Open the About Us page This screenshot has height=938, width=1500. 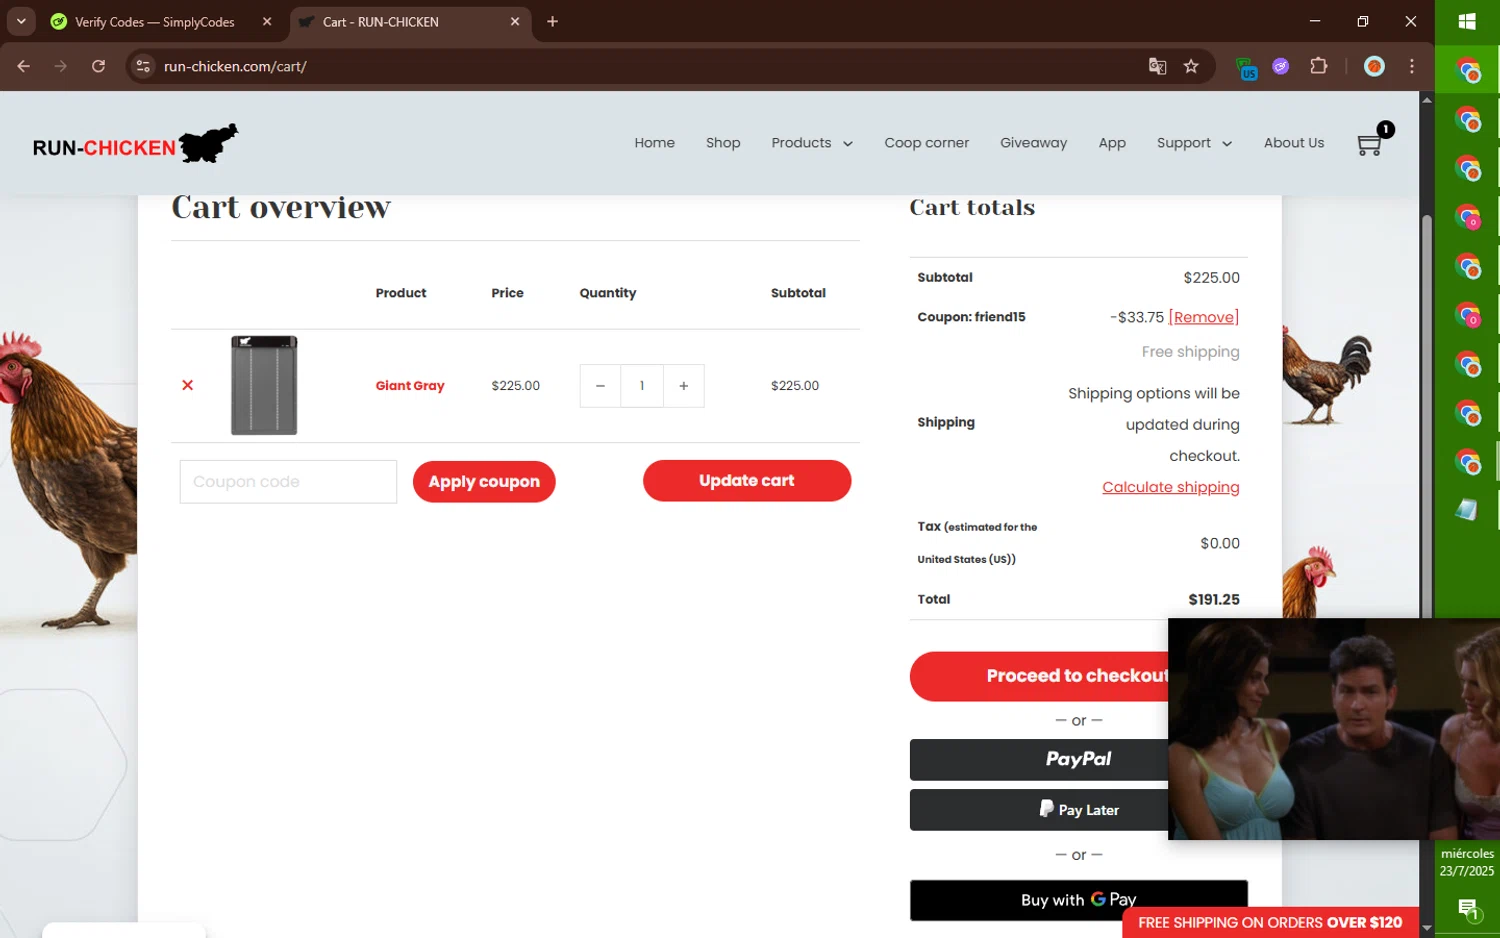tap(1294, 143)
